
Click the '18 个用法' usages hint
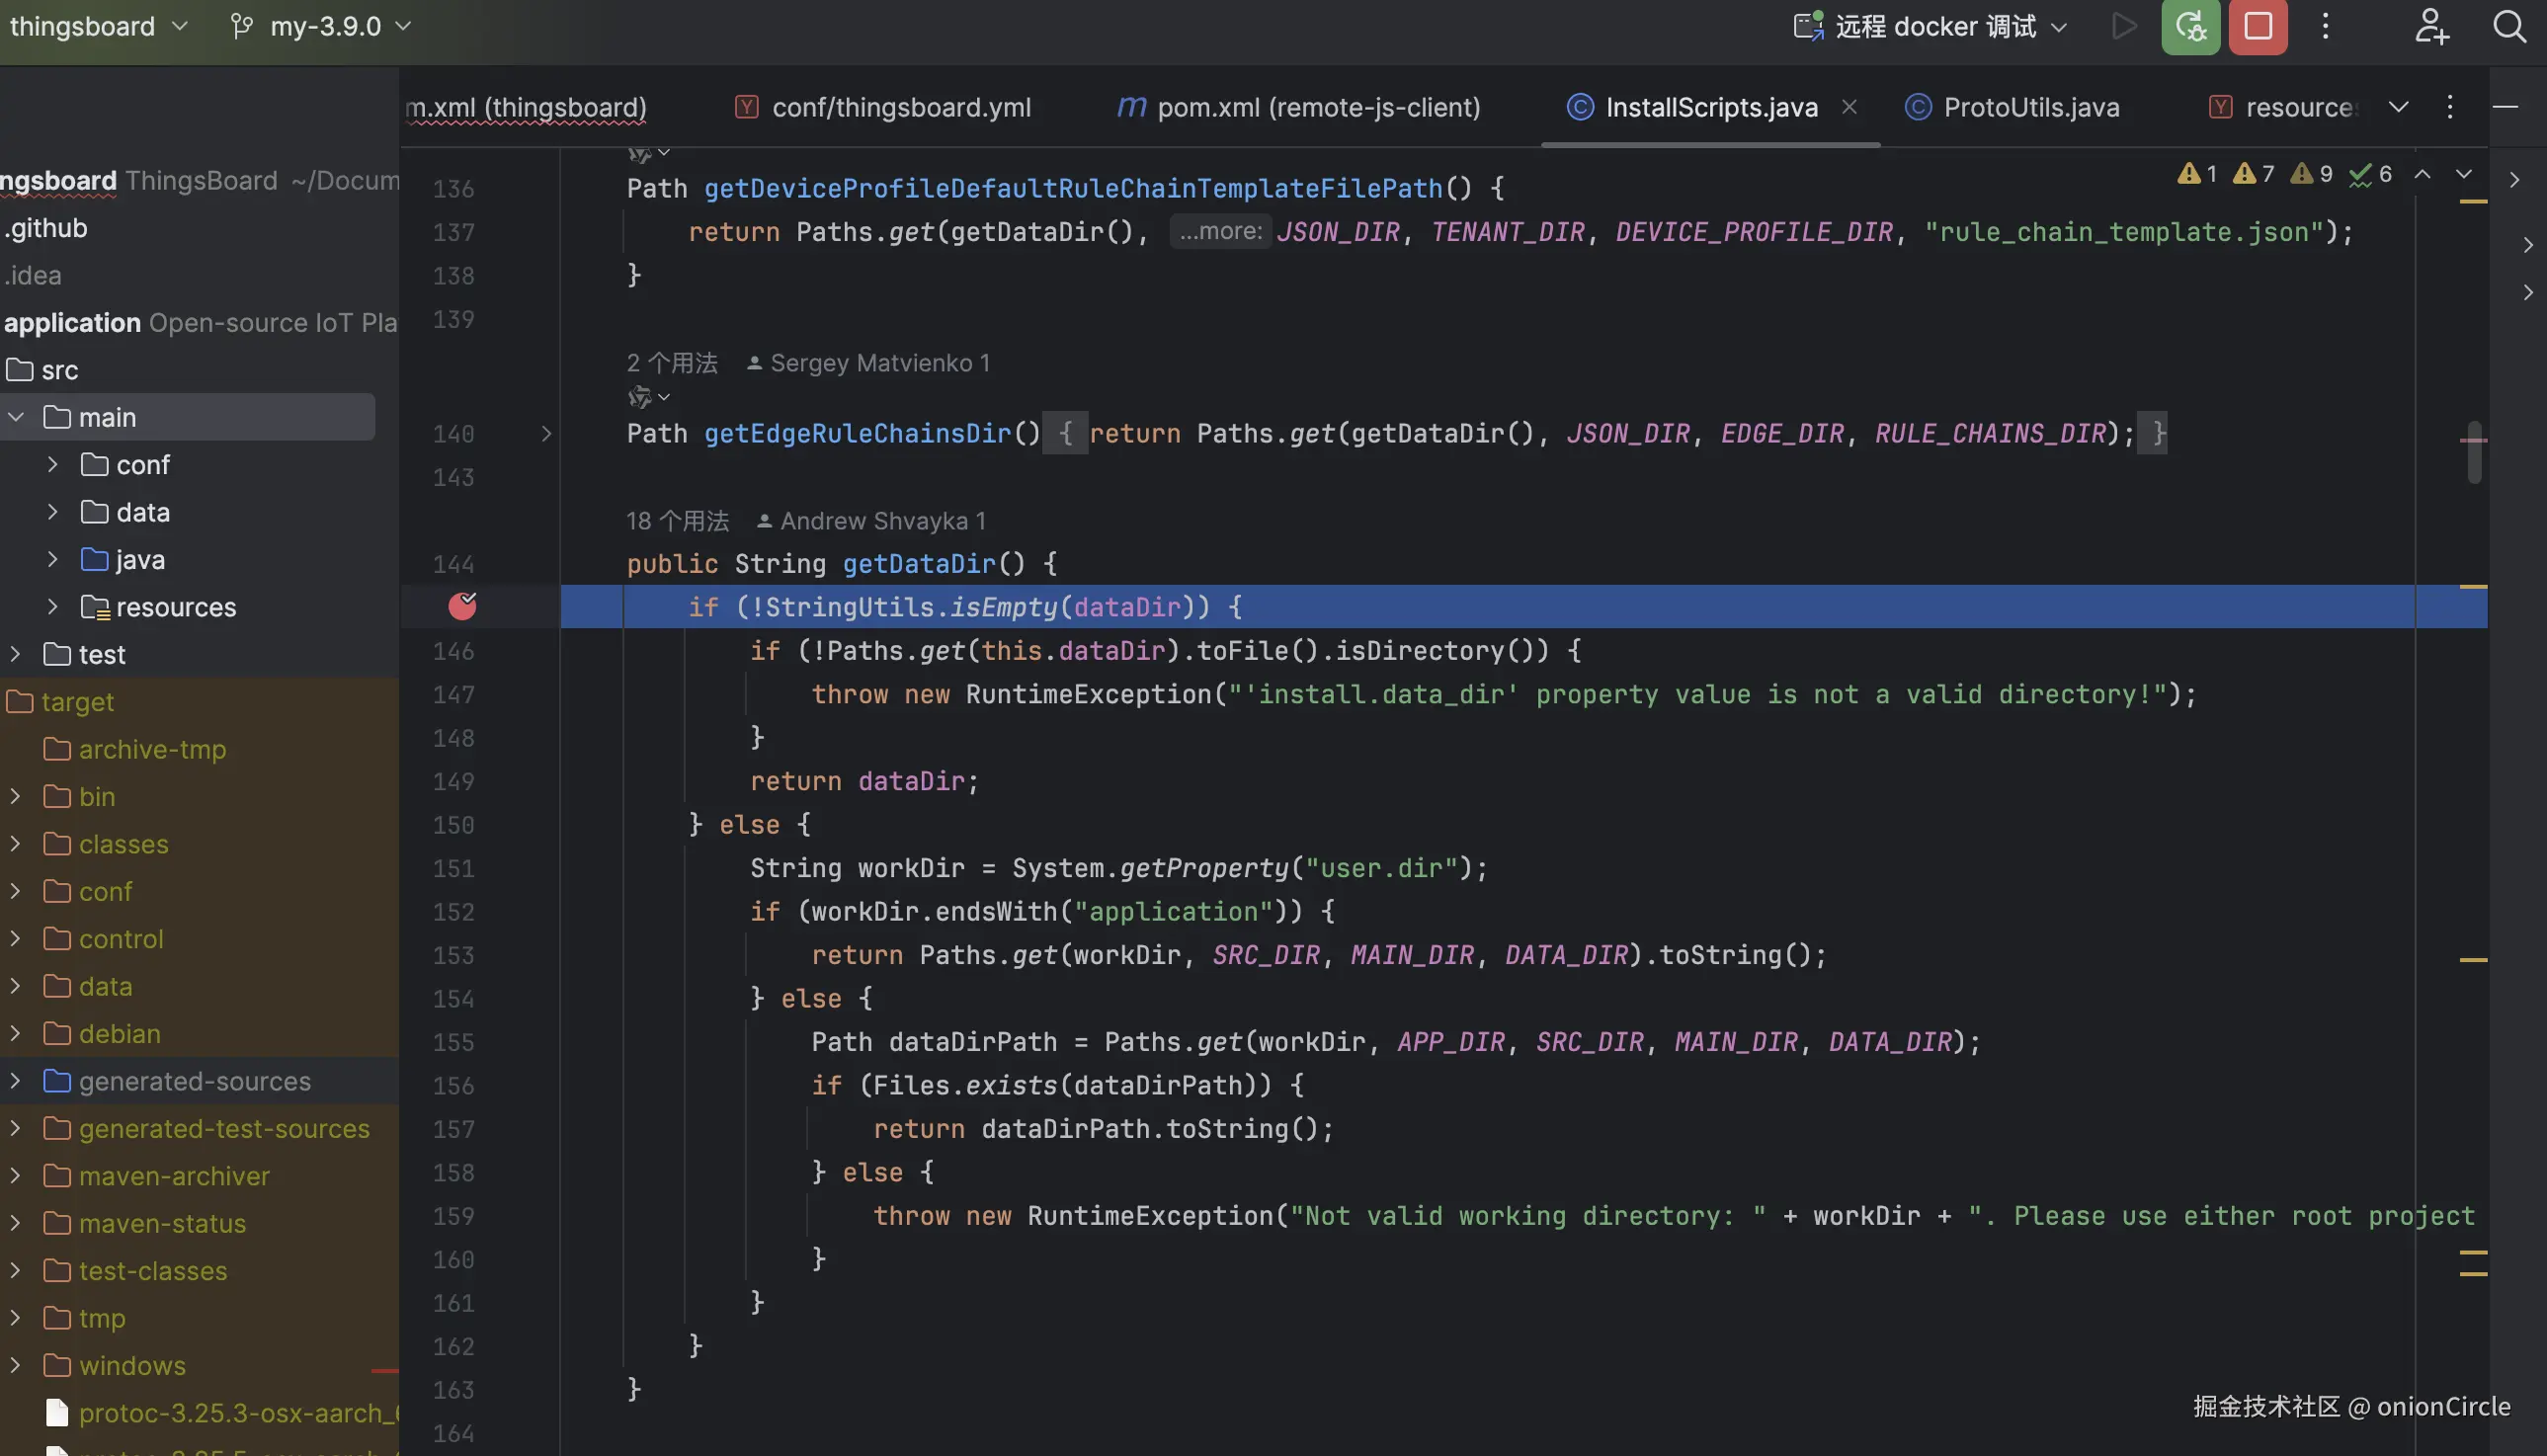677,520
